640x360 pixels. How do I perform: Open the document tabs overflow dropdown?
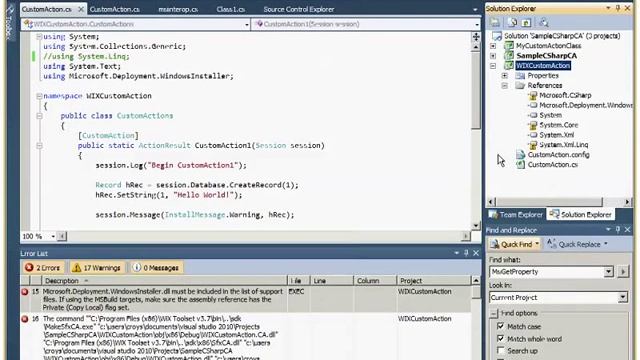pos(475,10)
